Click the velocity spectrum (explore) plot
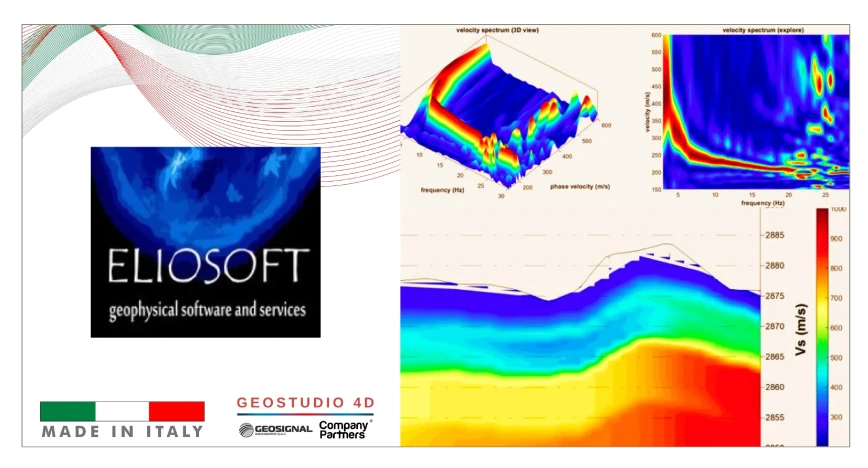The width and height of the screenshot is (868, 468). point(756,112)
